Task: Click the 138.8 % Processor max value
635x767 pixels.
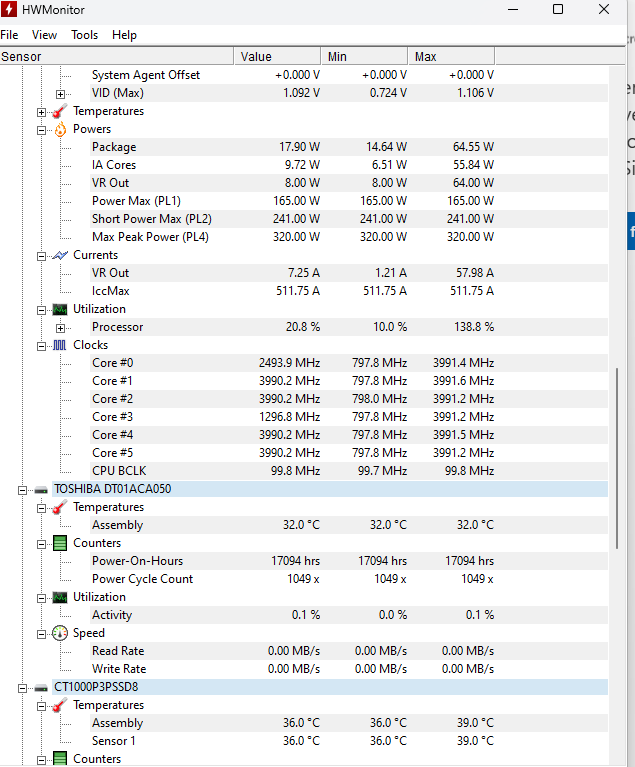Action: (474, 327)
